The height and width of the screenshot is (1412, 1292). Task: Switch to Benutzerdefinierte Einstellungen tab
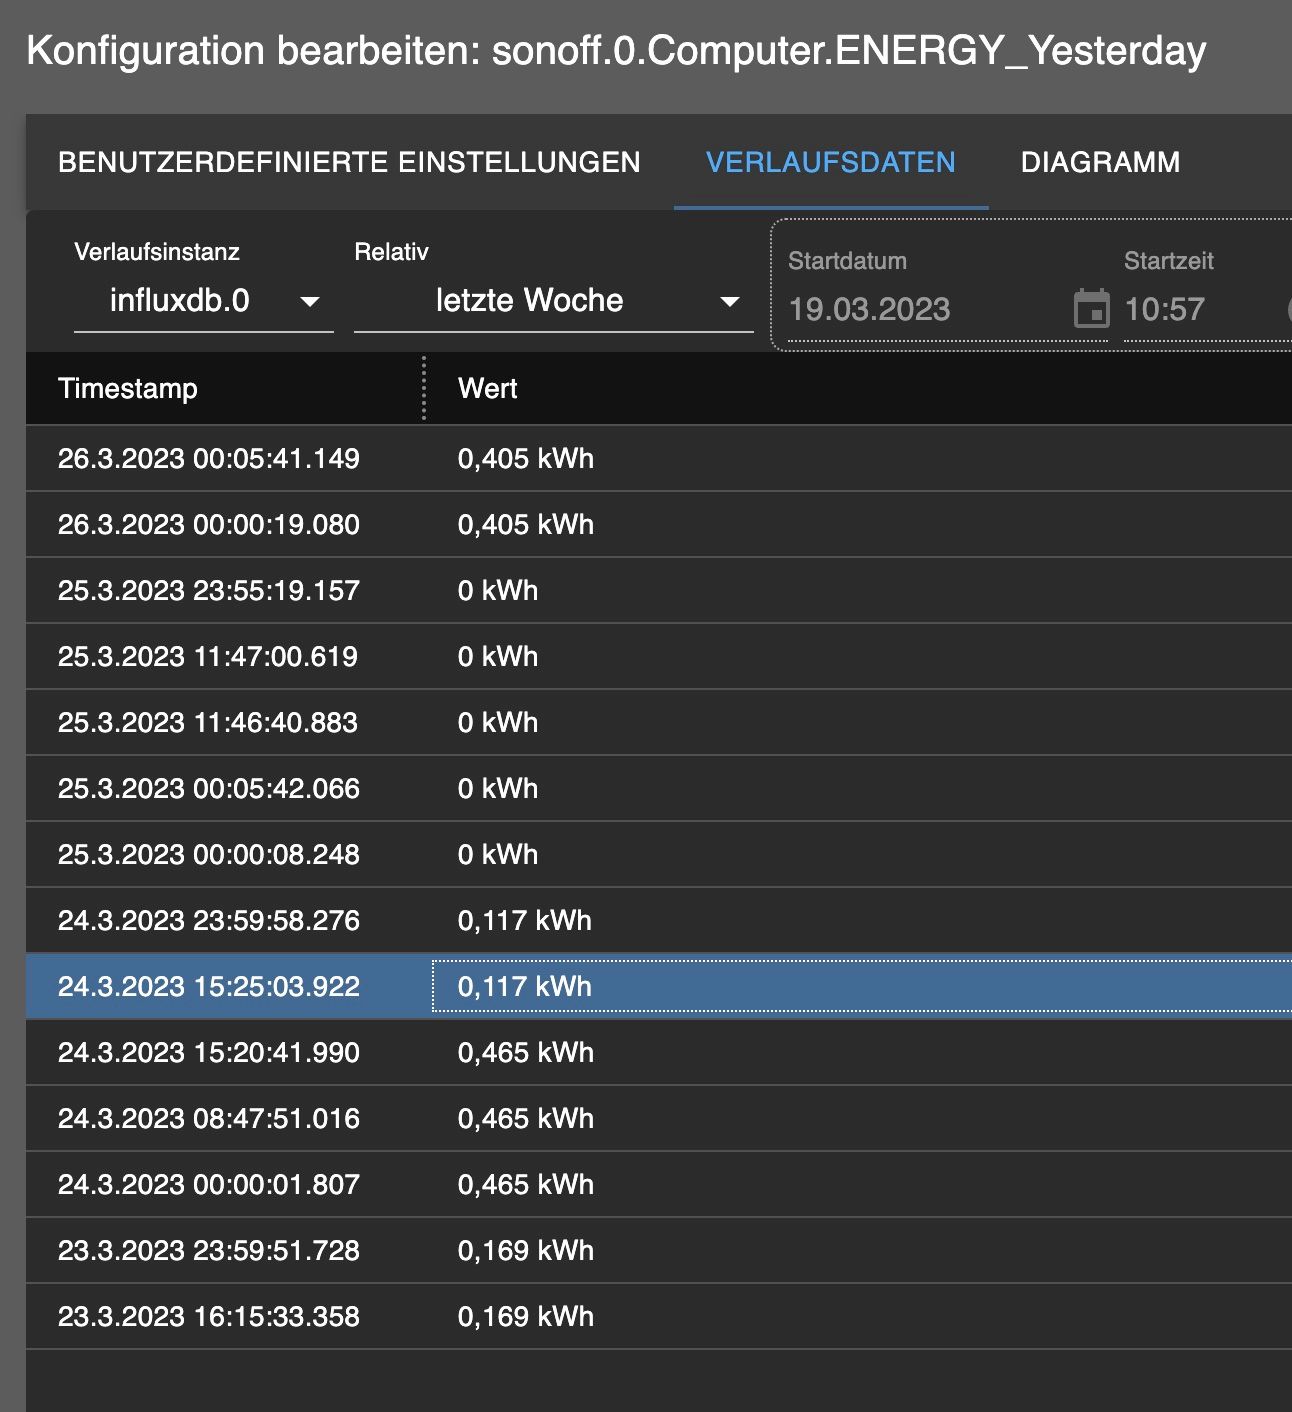[x=349, y=162]
